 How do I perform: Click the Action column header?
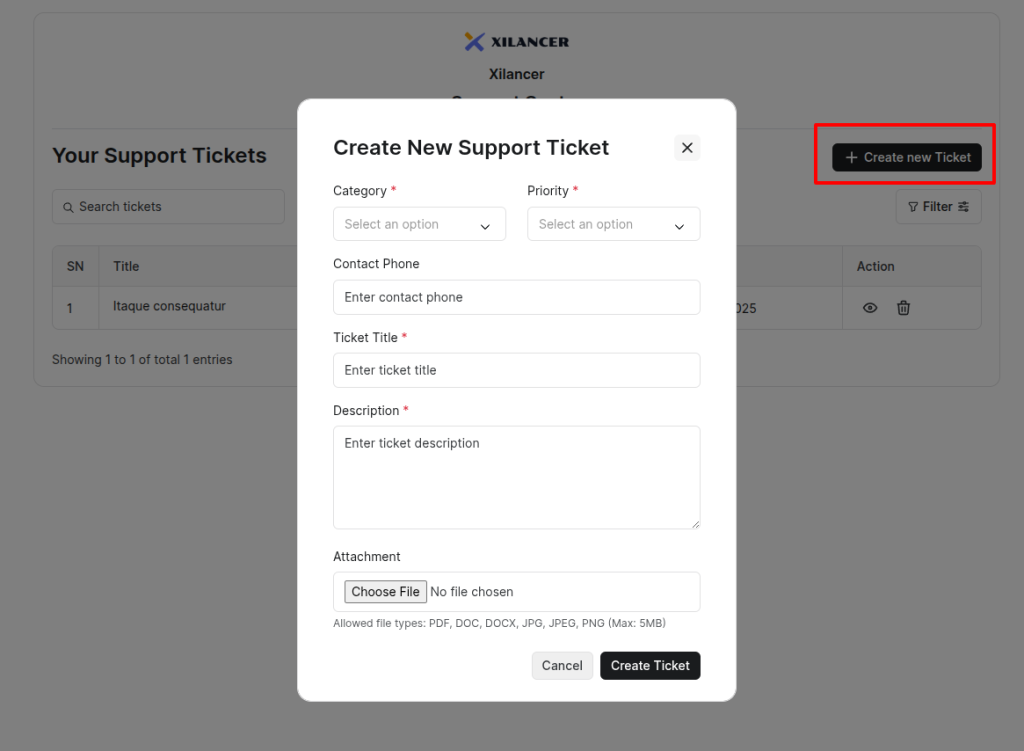pos(875,266)
